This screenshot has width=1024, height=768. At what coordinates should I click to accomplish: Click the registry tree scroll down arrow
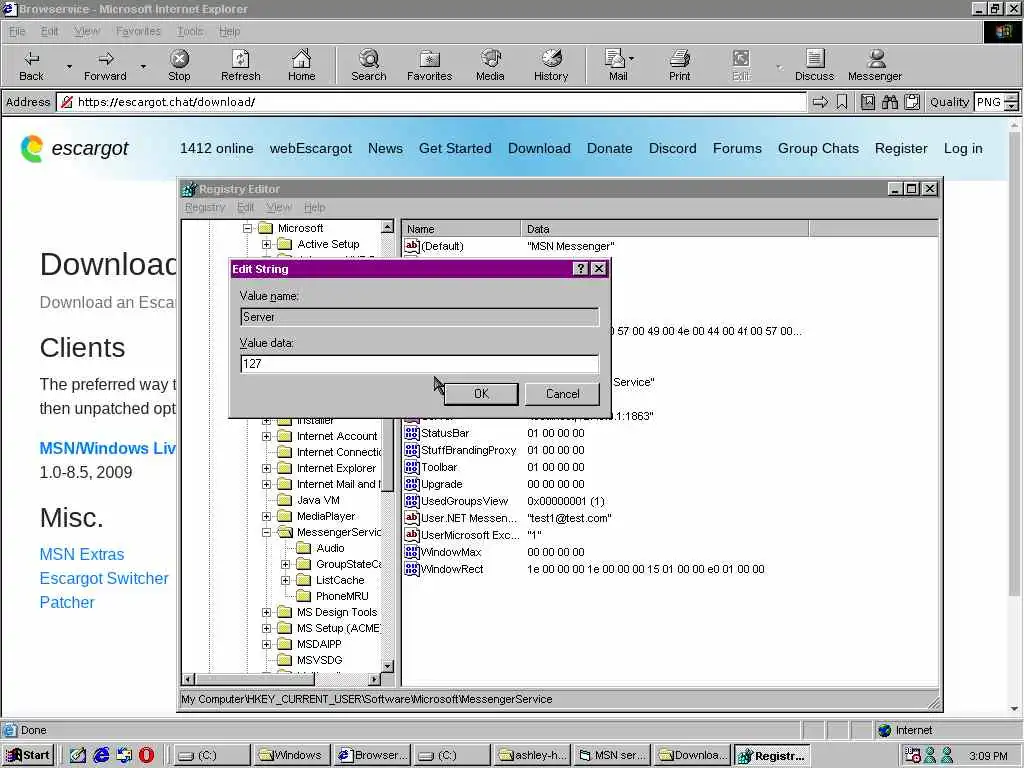tap(387, 666)
